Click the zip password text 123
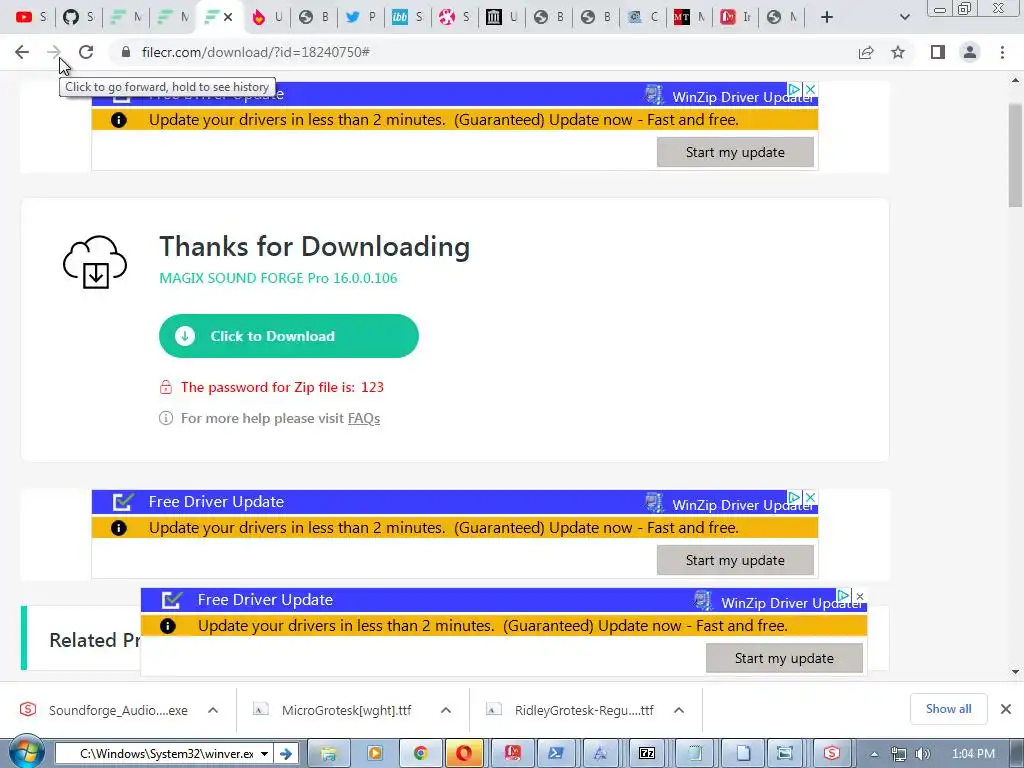This screenshot has width=1024, height=768. [x=372, y=387]
